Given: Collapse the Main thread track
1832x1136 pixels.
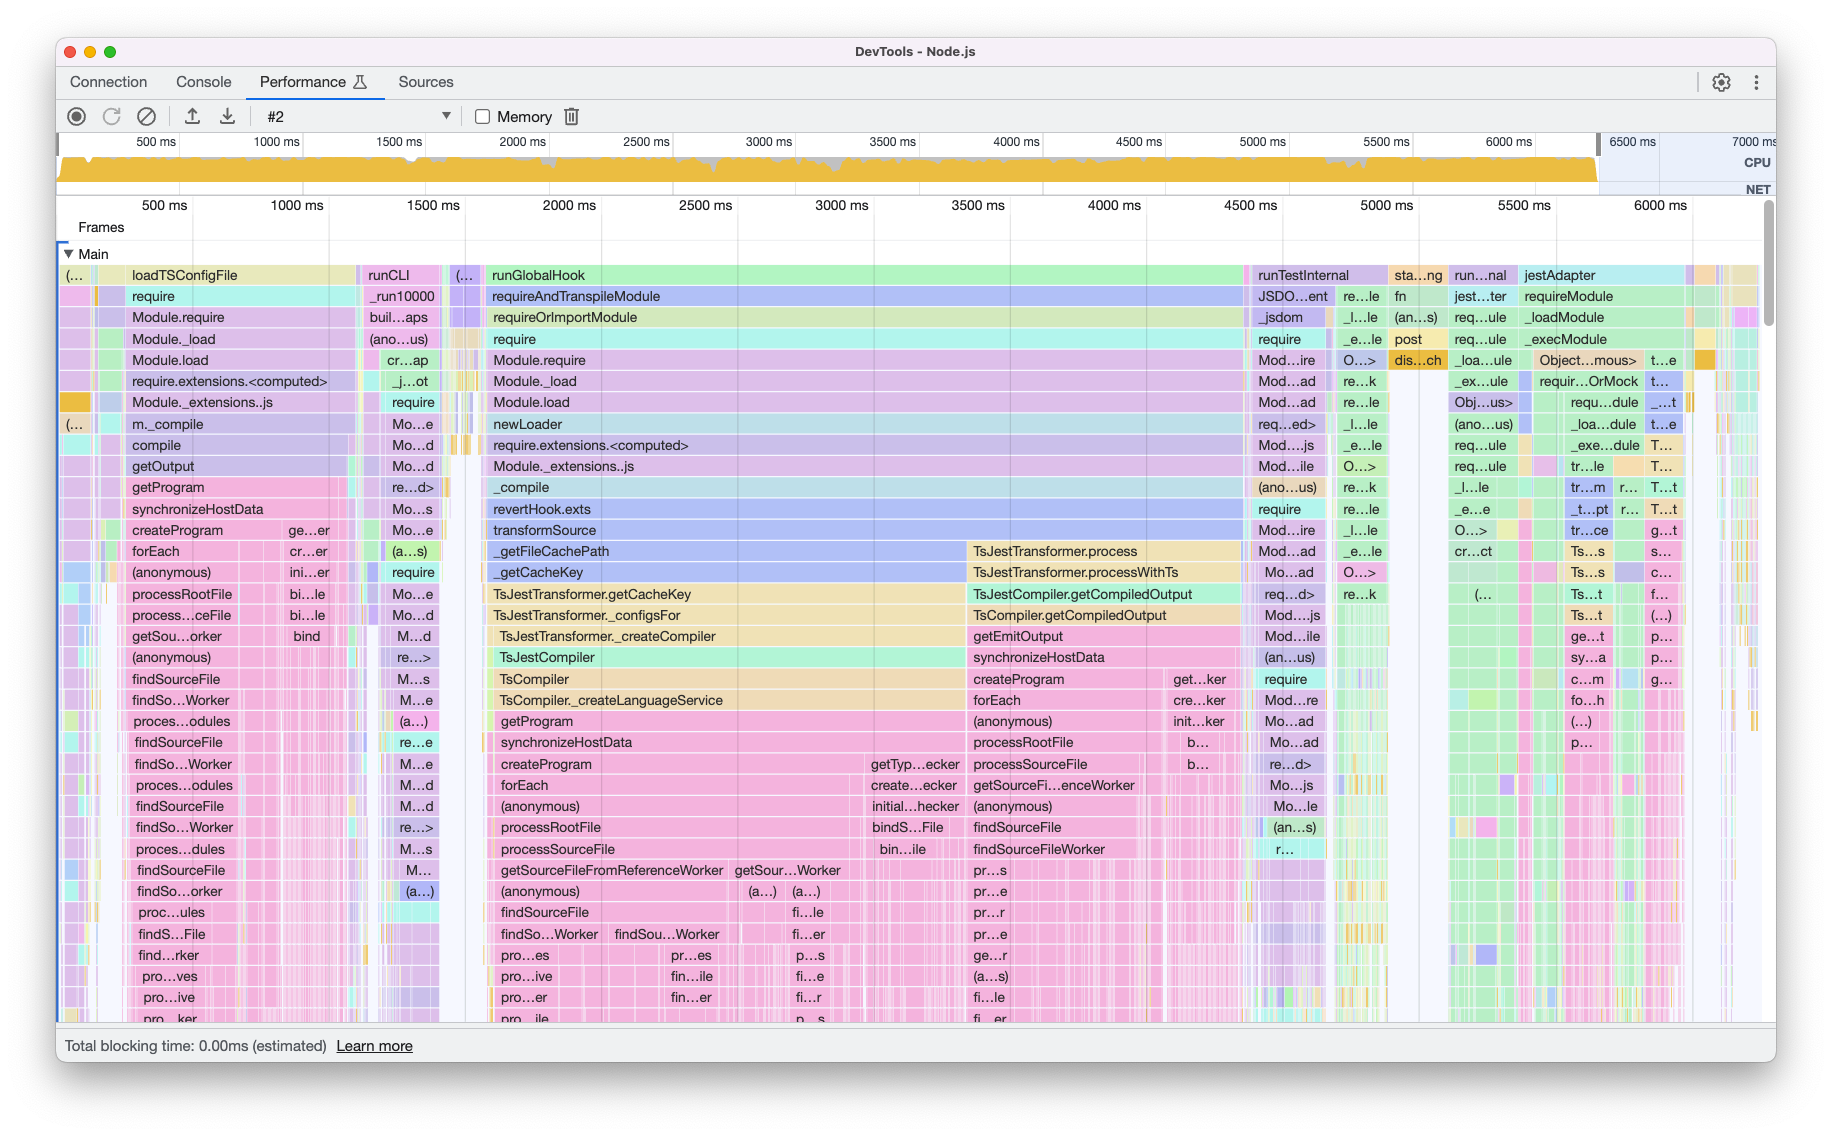Looking at the screenshot, I should coord(68,254).
